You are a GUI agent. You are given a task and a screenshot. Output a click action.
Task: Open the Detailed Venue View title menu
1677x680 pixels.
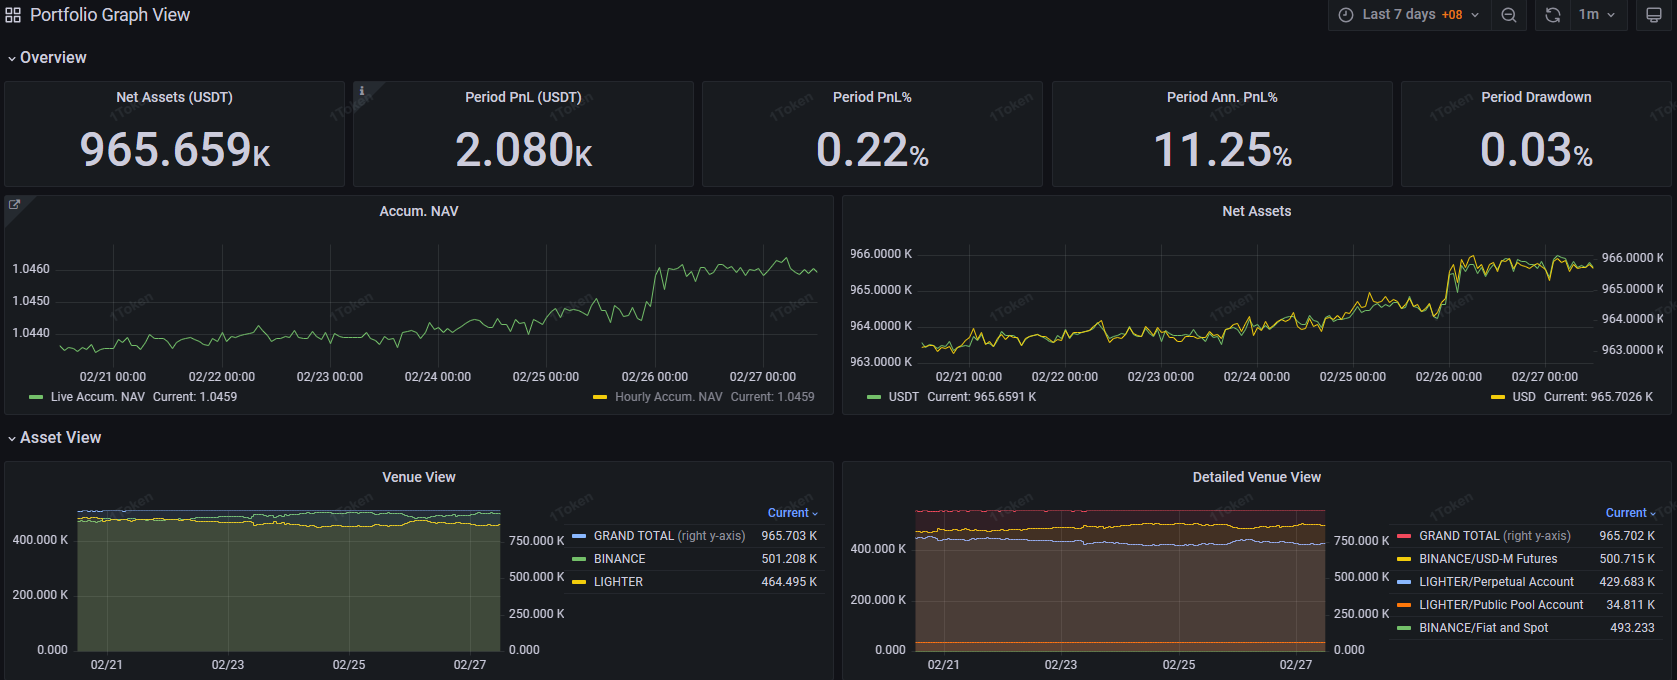pyautogui.click(x=1257, y=477)
